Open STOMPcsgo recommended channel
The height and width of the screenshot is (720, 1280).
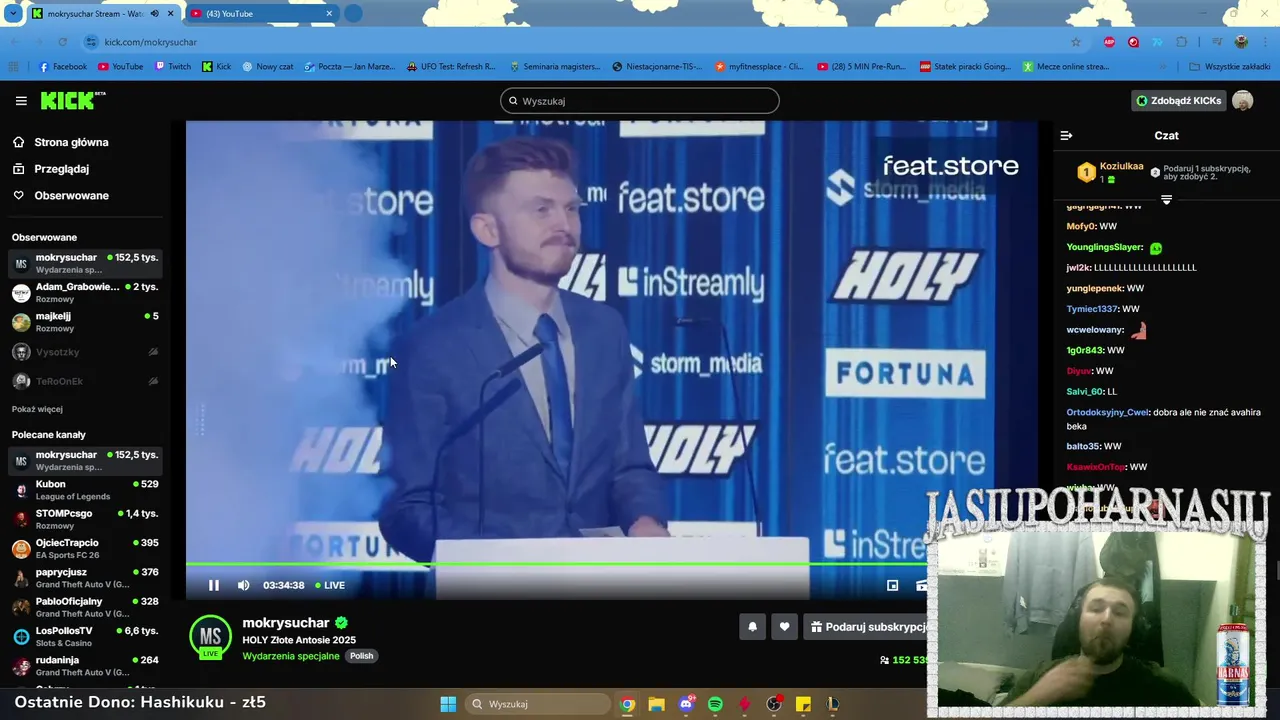85,519
